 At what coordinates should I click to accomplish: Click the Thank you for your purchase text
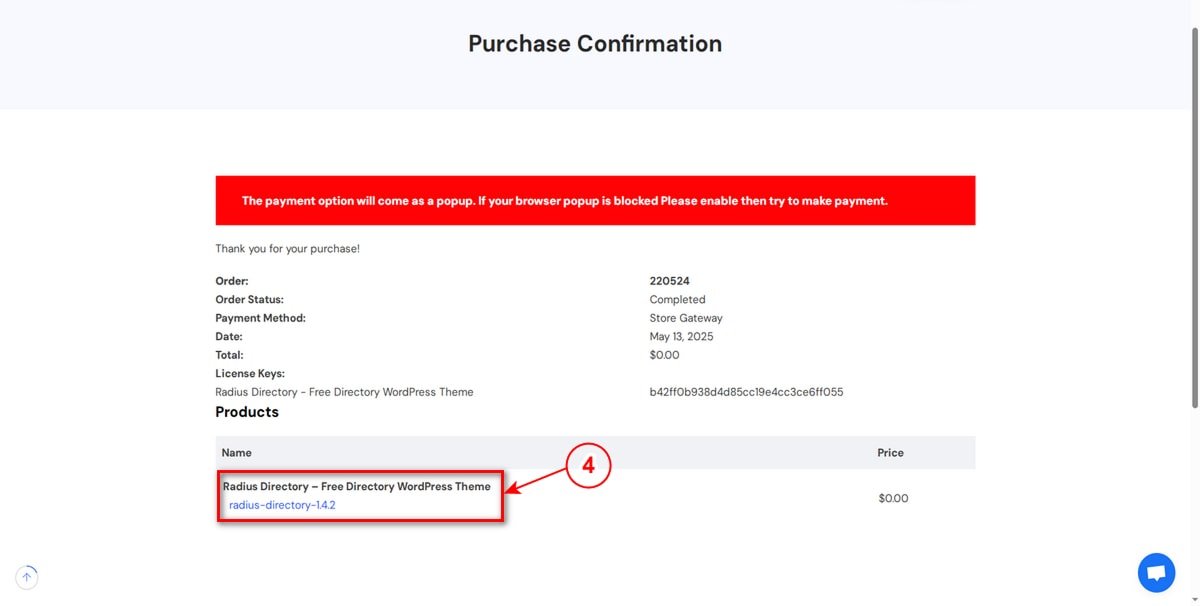pos(288,249)
